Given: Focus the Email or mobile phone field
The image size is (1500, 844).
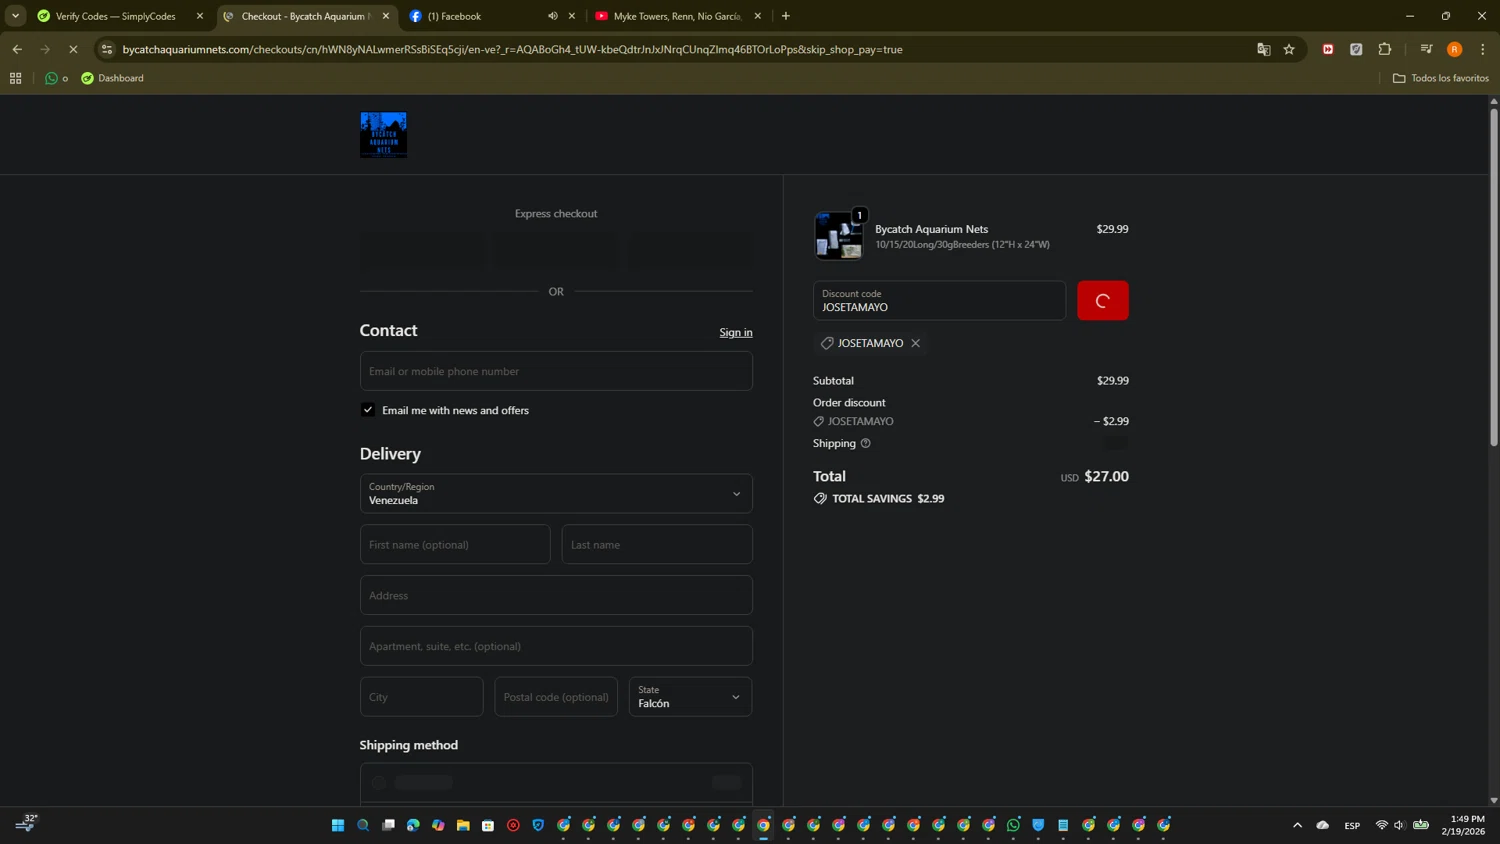Looking at the screenshot, I should [556, 371].
